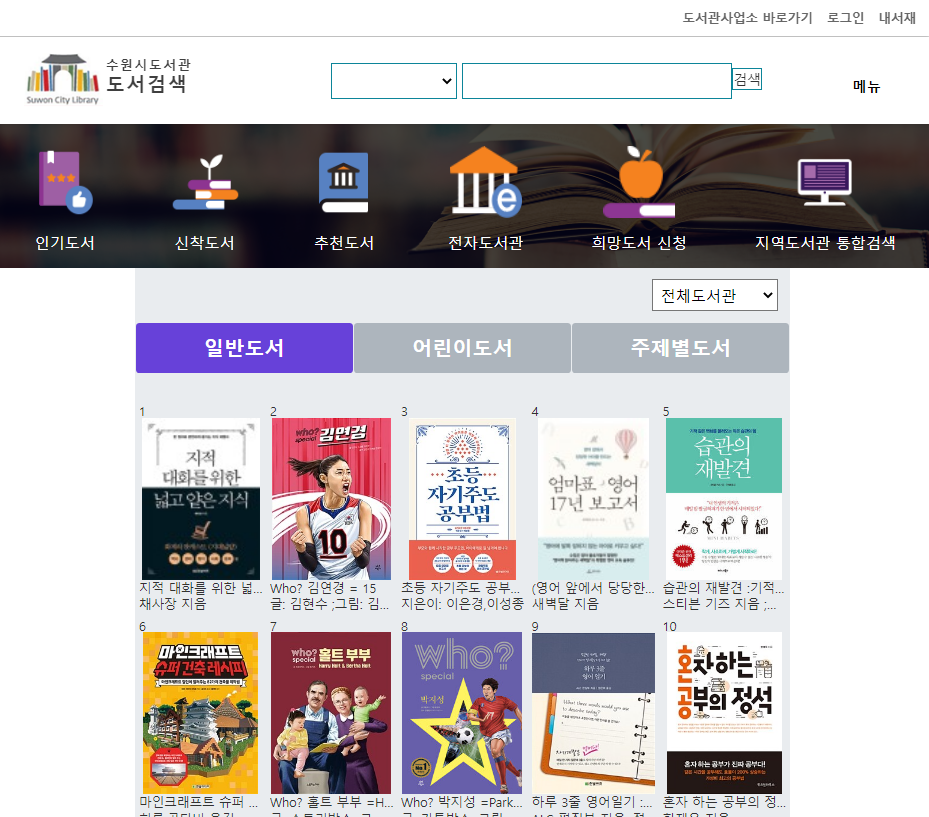Click the title text Who? 홀트 부부 =H...
Viewport: 929px width, 817px height.
click(332, 802)
